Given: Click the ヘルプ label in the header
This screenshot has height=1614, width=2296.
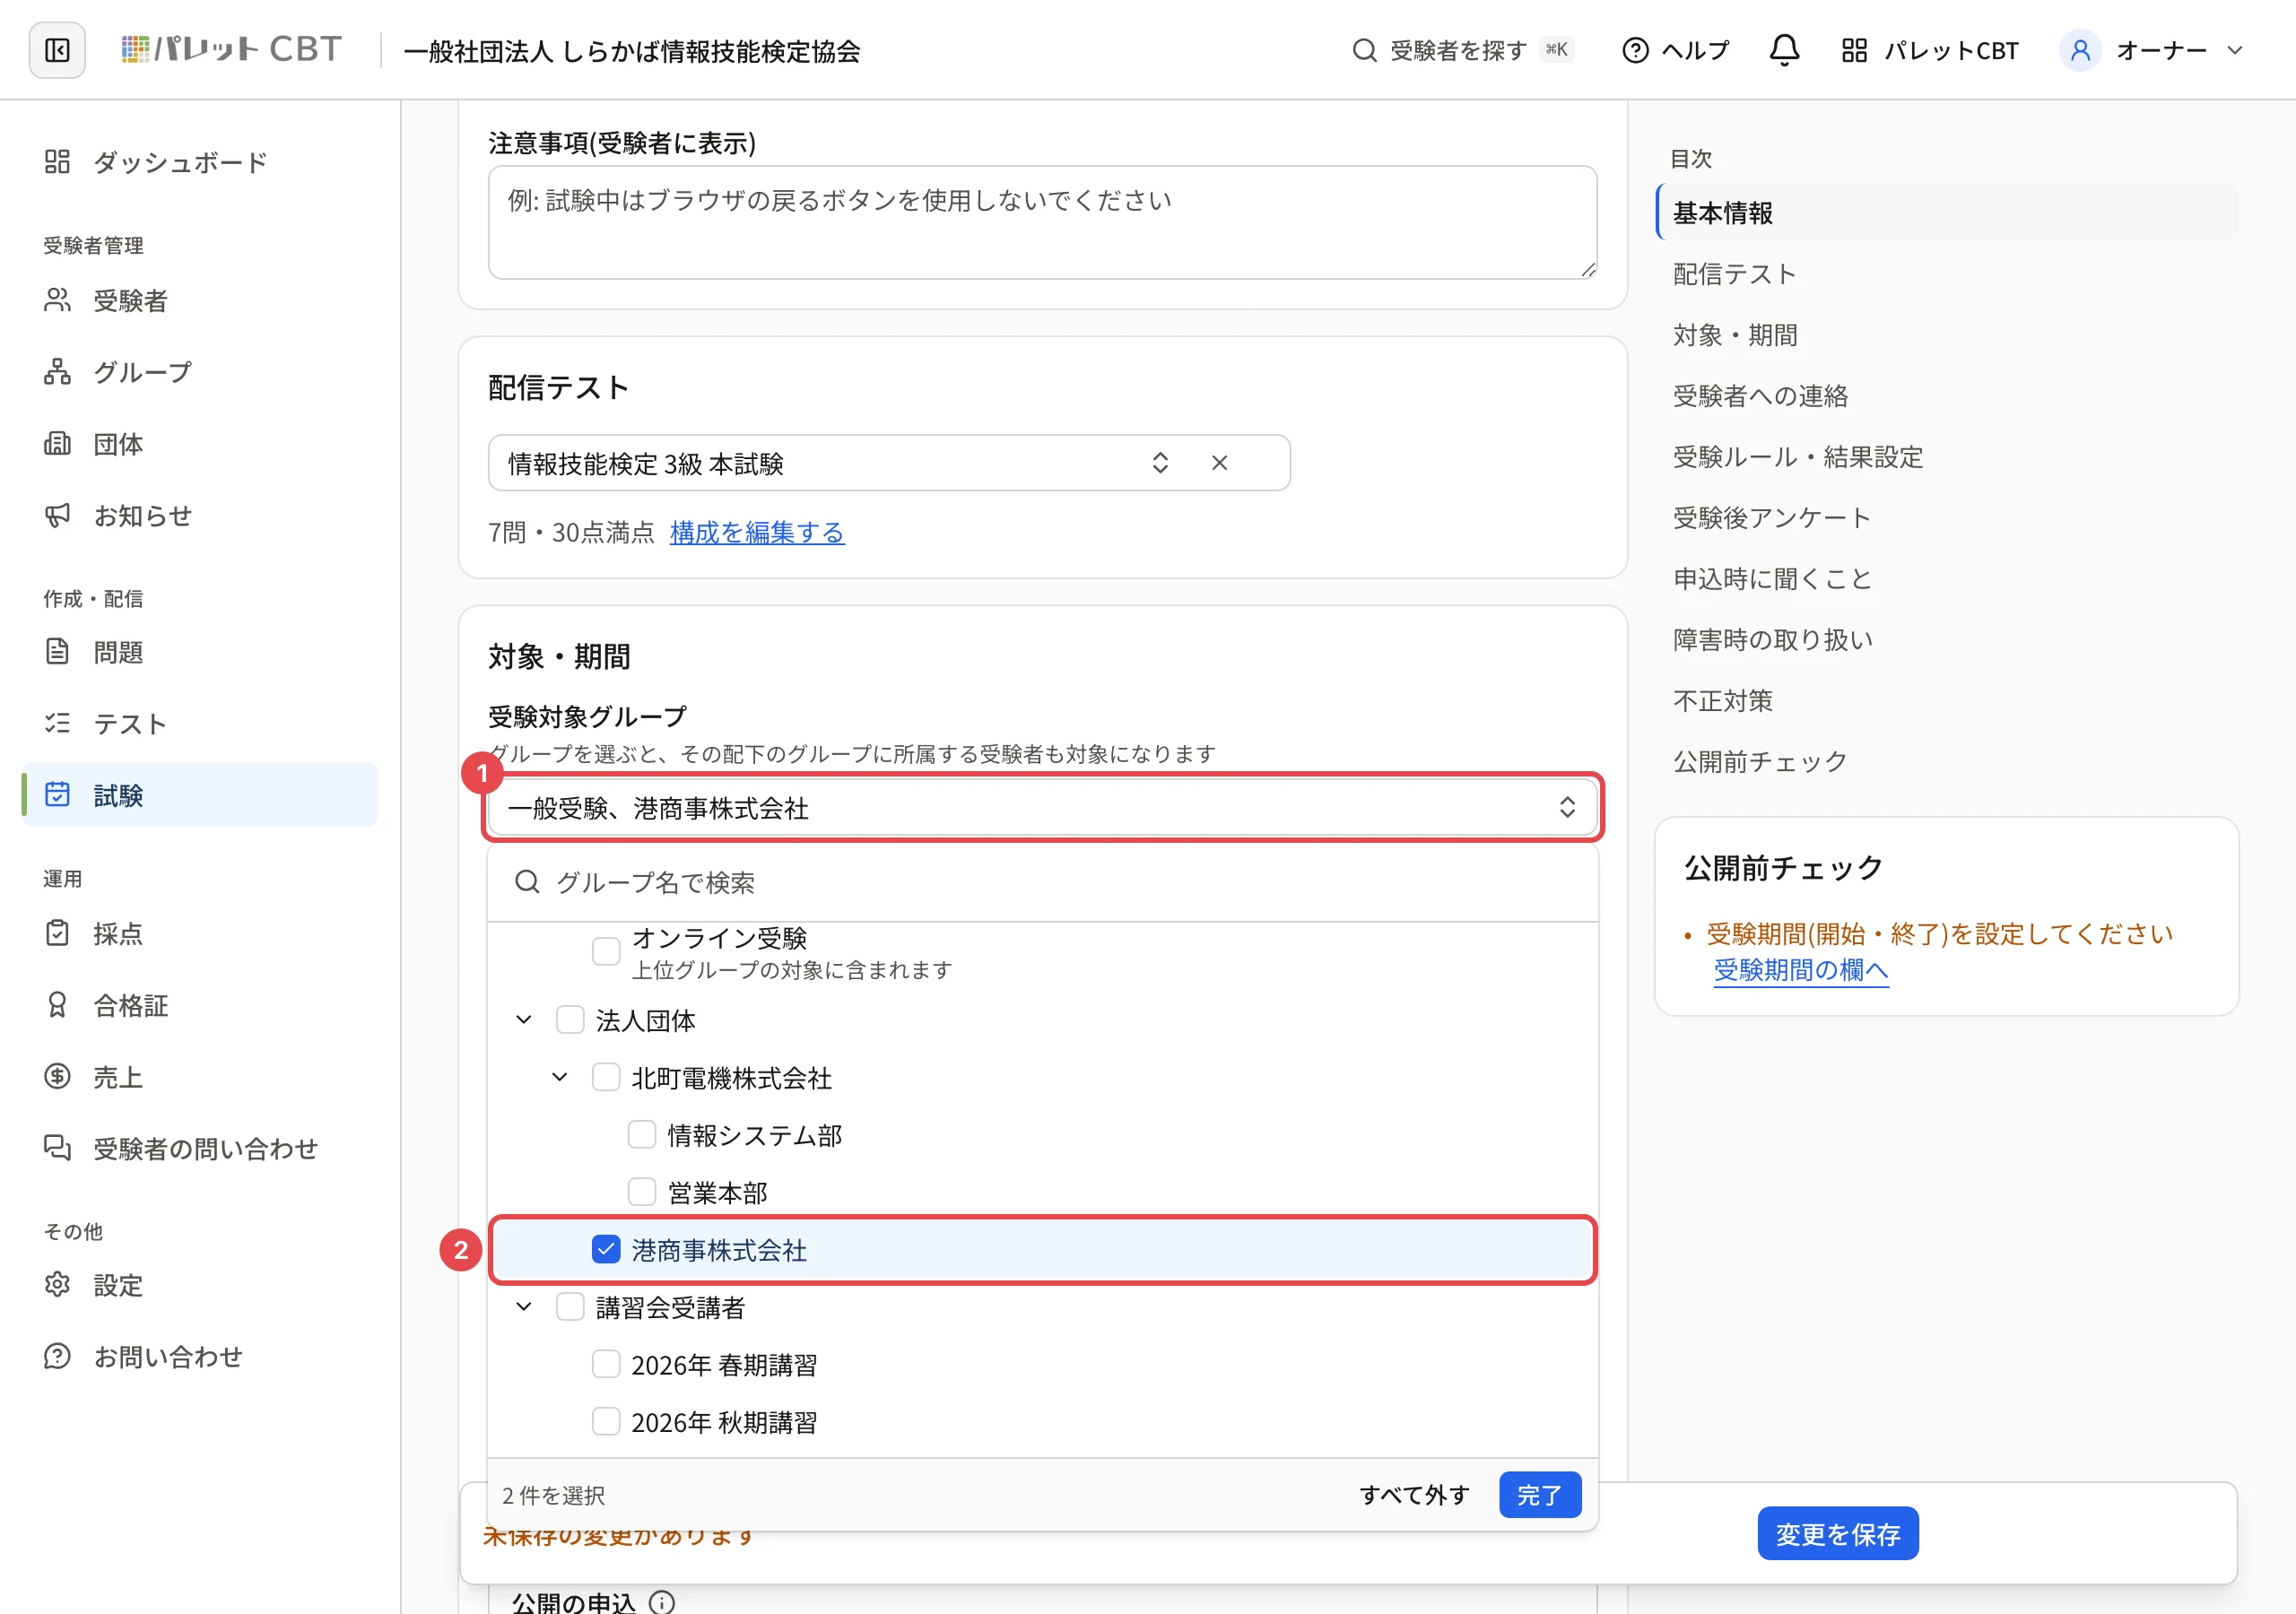Looking at the screenshot, I should pyautogui.click(x=1695, y=50).
